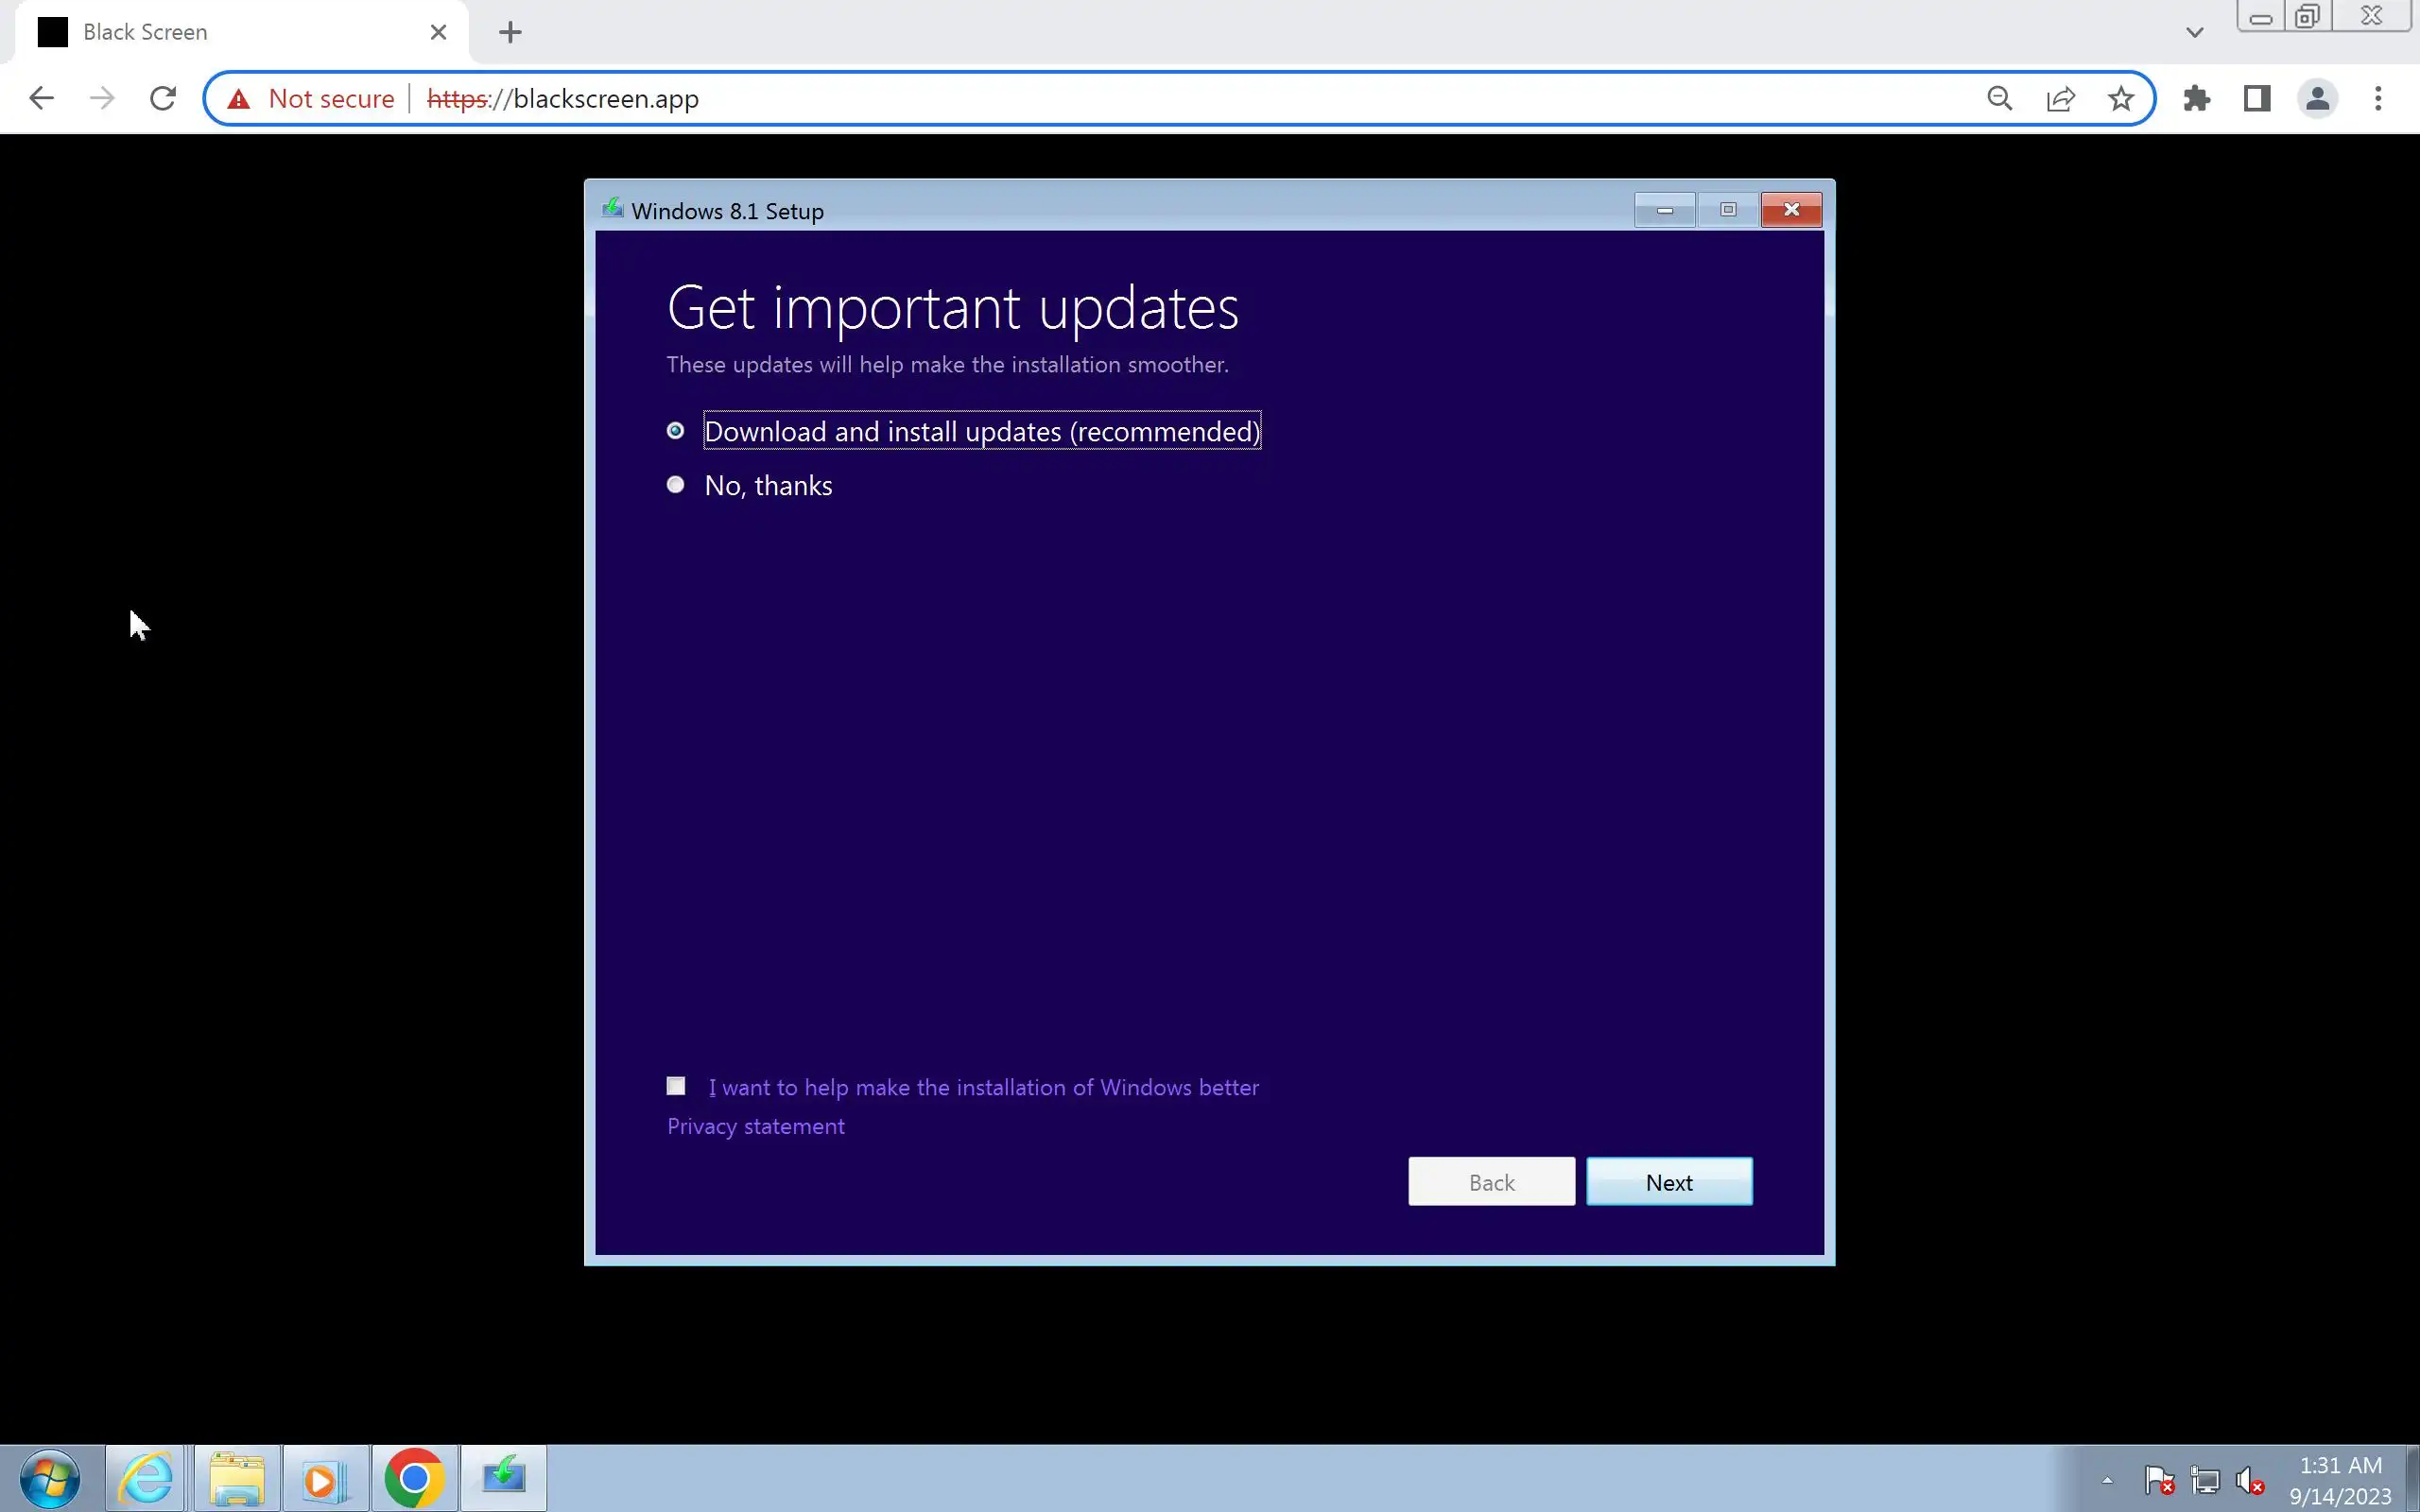The image size is (2420, 1512).
Task: Reload the page with the refresh icon
Action: pyautogui.click(x=163, y=98)
